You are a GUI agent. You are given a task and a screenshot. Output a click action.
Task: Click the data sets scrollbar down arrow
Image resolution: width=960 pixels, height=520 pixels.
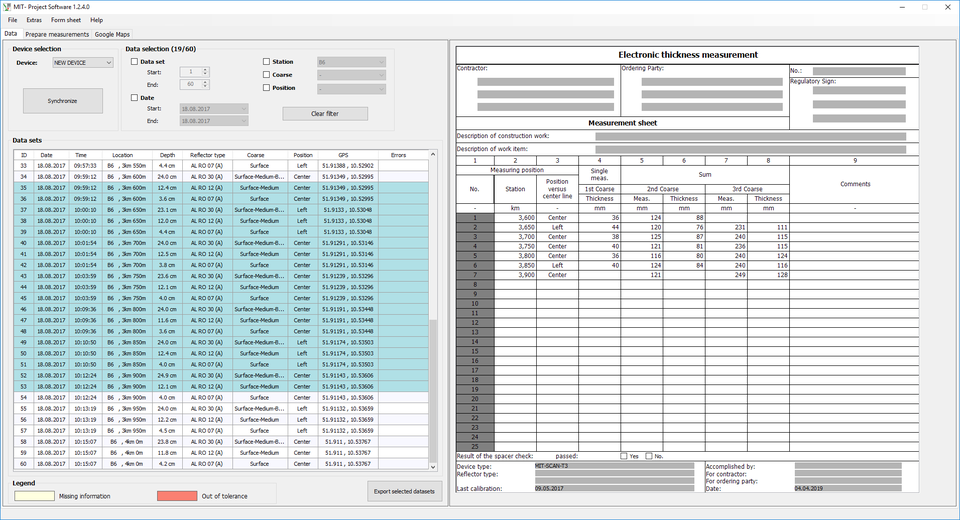tap(433, 467)
